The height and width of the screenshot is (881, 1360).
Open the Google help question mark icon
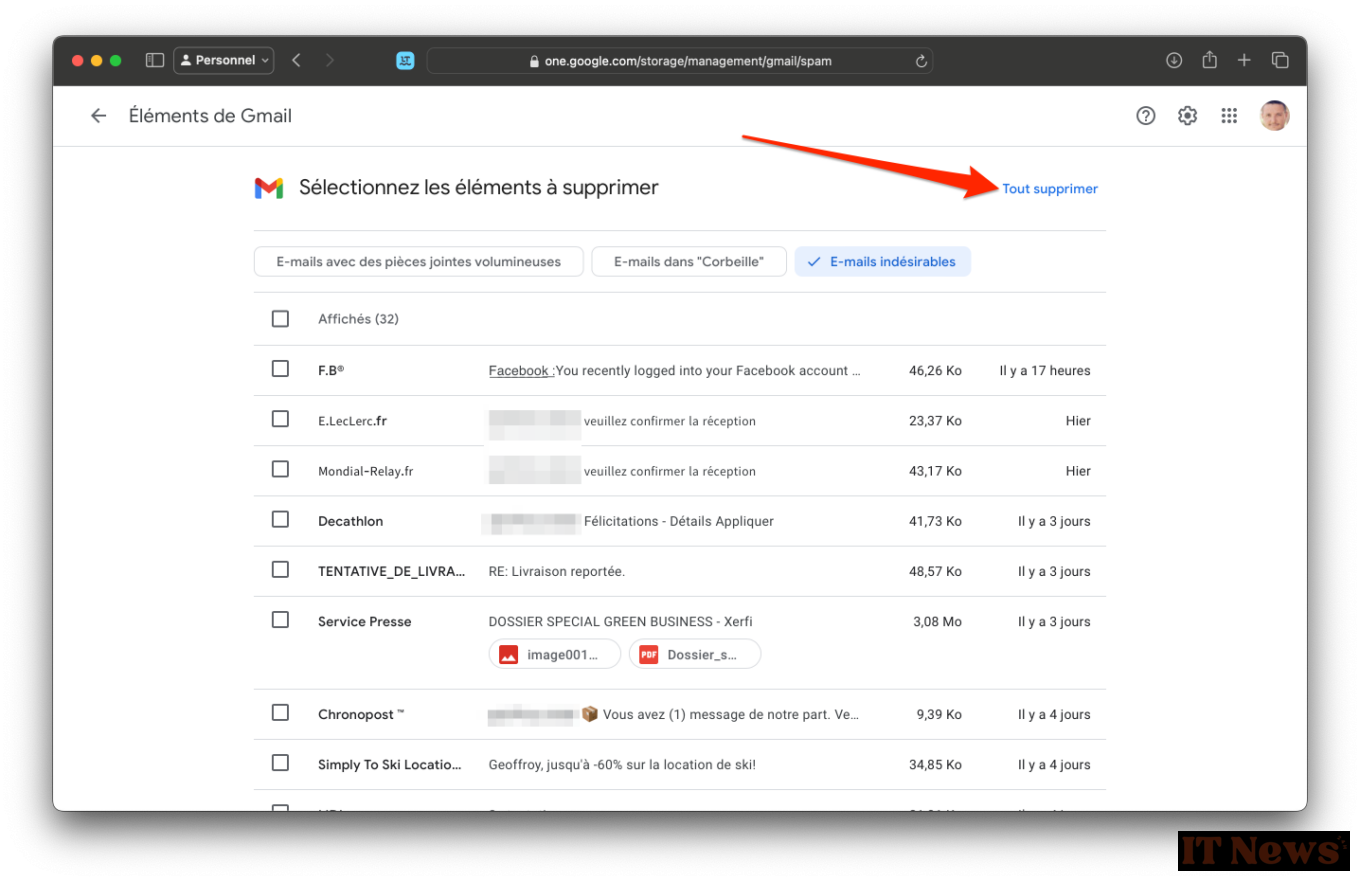click(1146, 116)
